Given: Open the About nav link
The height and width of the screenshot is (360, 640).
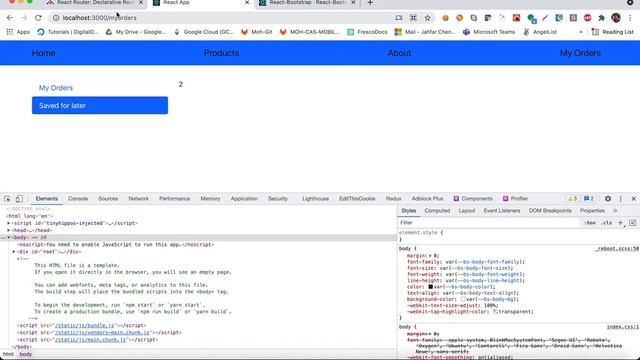Looking at the screenshot, I should [399, 53].
